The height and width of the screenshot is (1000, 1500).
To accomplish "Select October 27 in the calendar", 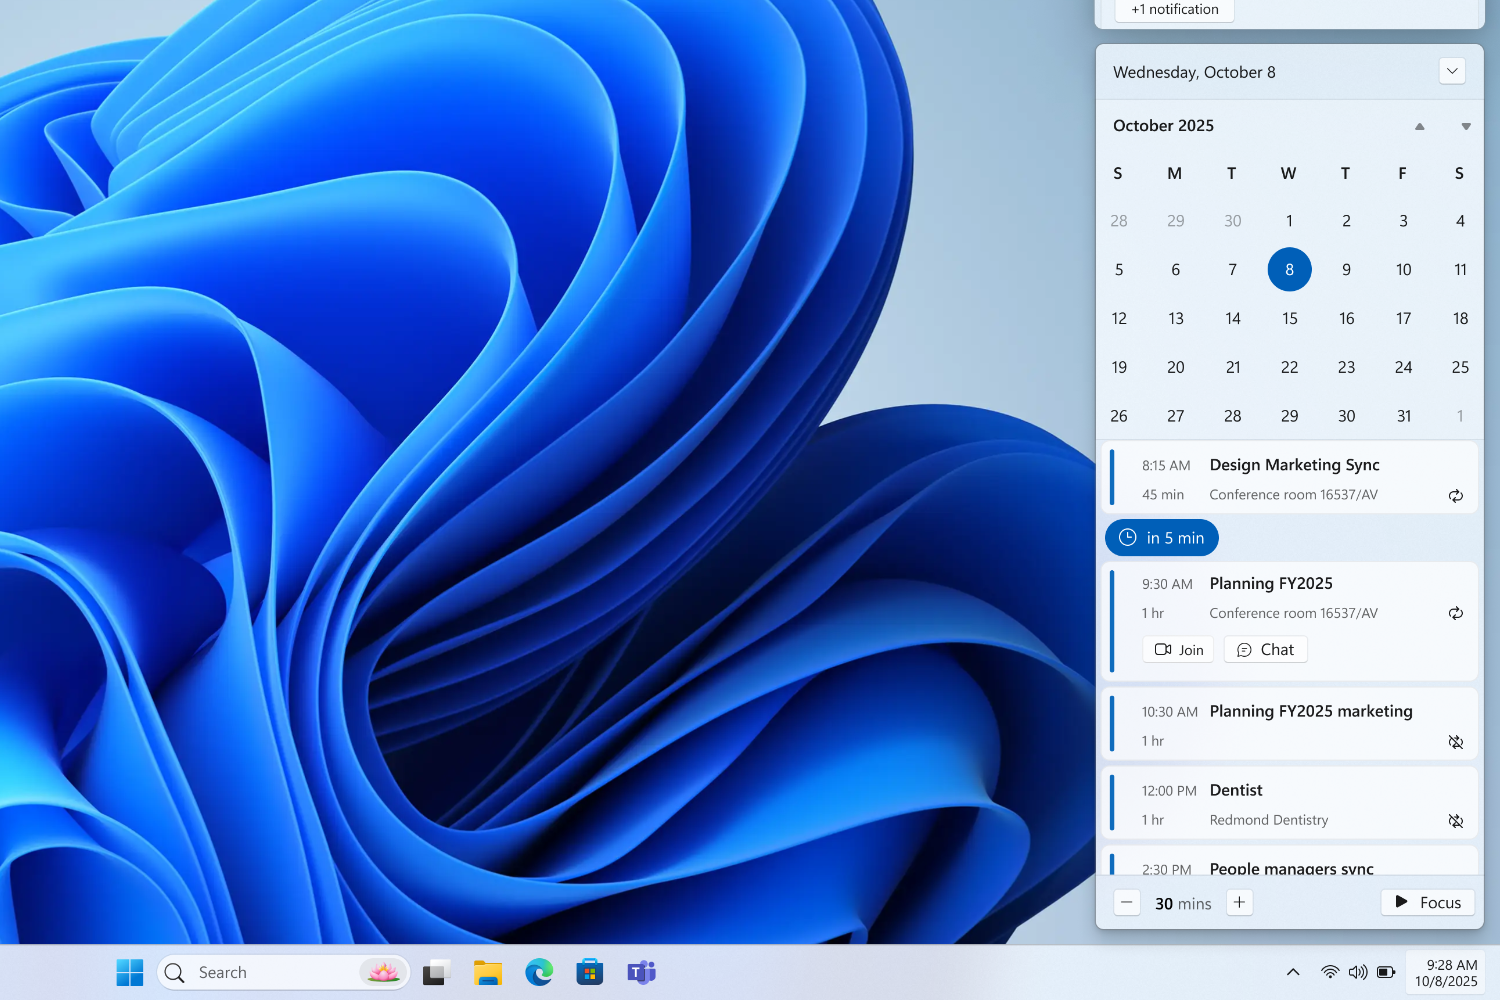I will tap(1176, 416).
